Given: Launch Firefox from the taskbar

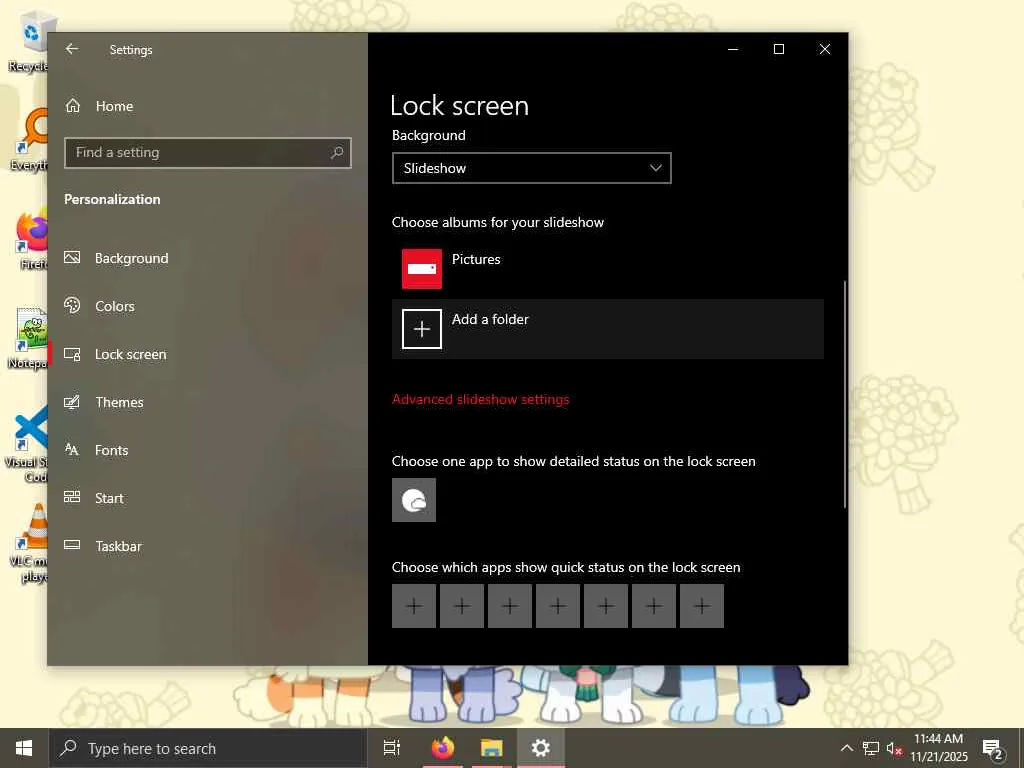Looking at the screenshot, I should (443, 748).
